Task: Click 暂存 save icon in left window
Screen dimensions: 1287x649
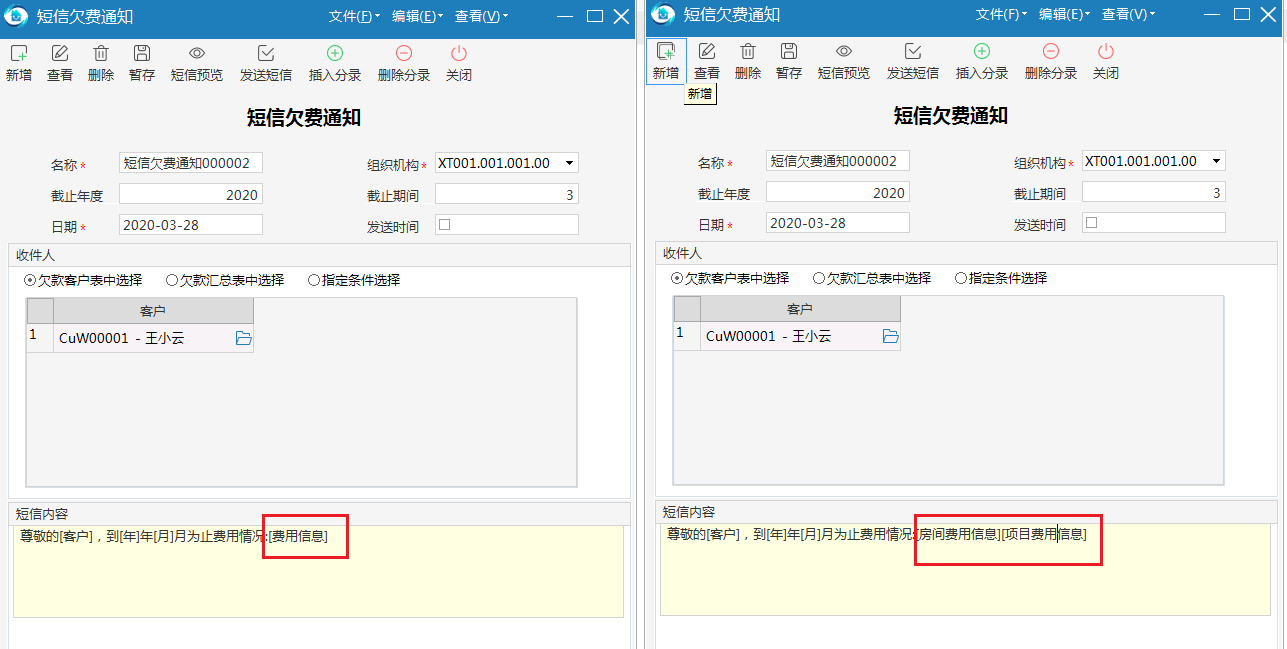Action: pyautogui.click(x=142, y=53)
